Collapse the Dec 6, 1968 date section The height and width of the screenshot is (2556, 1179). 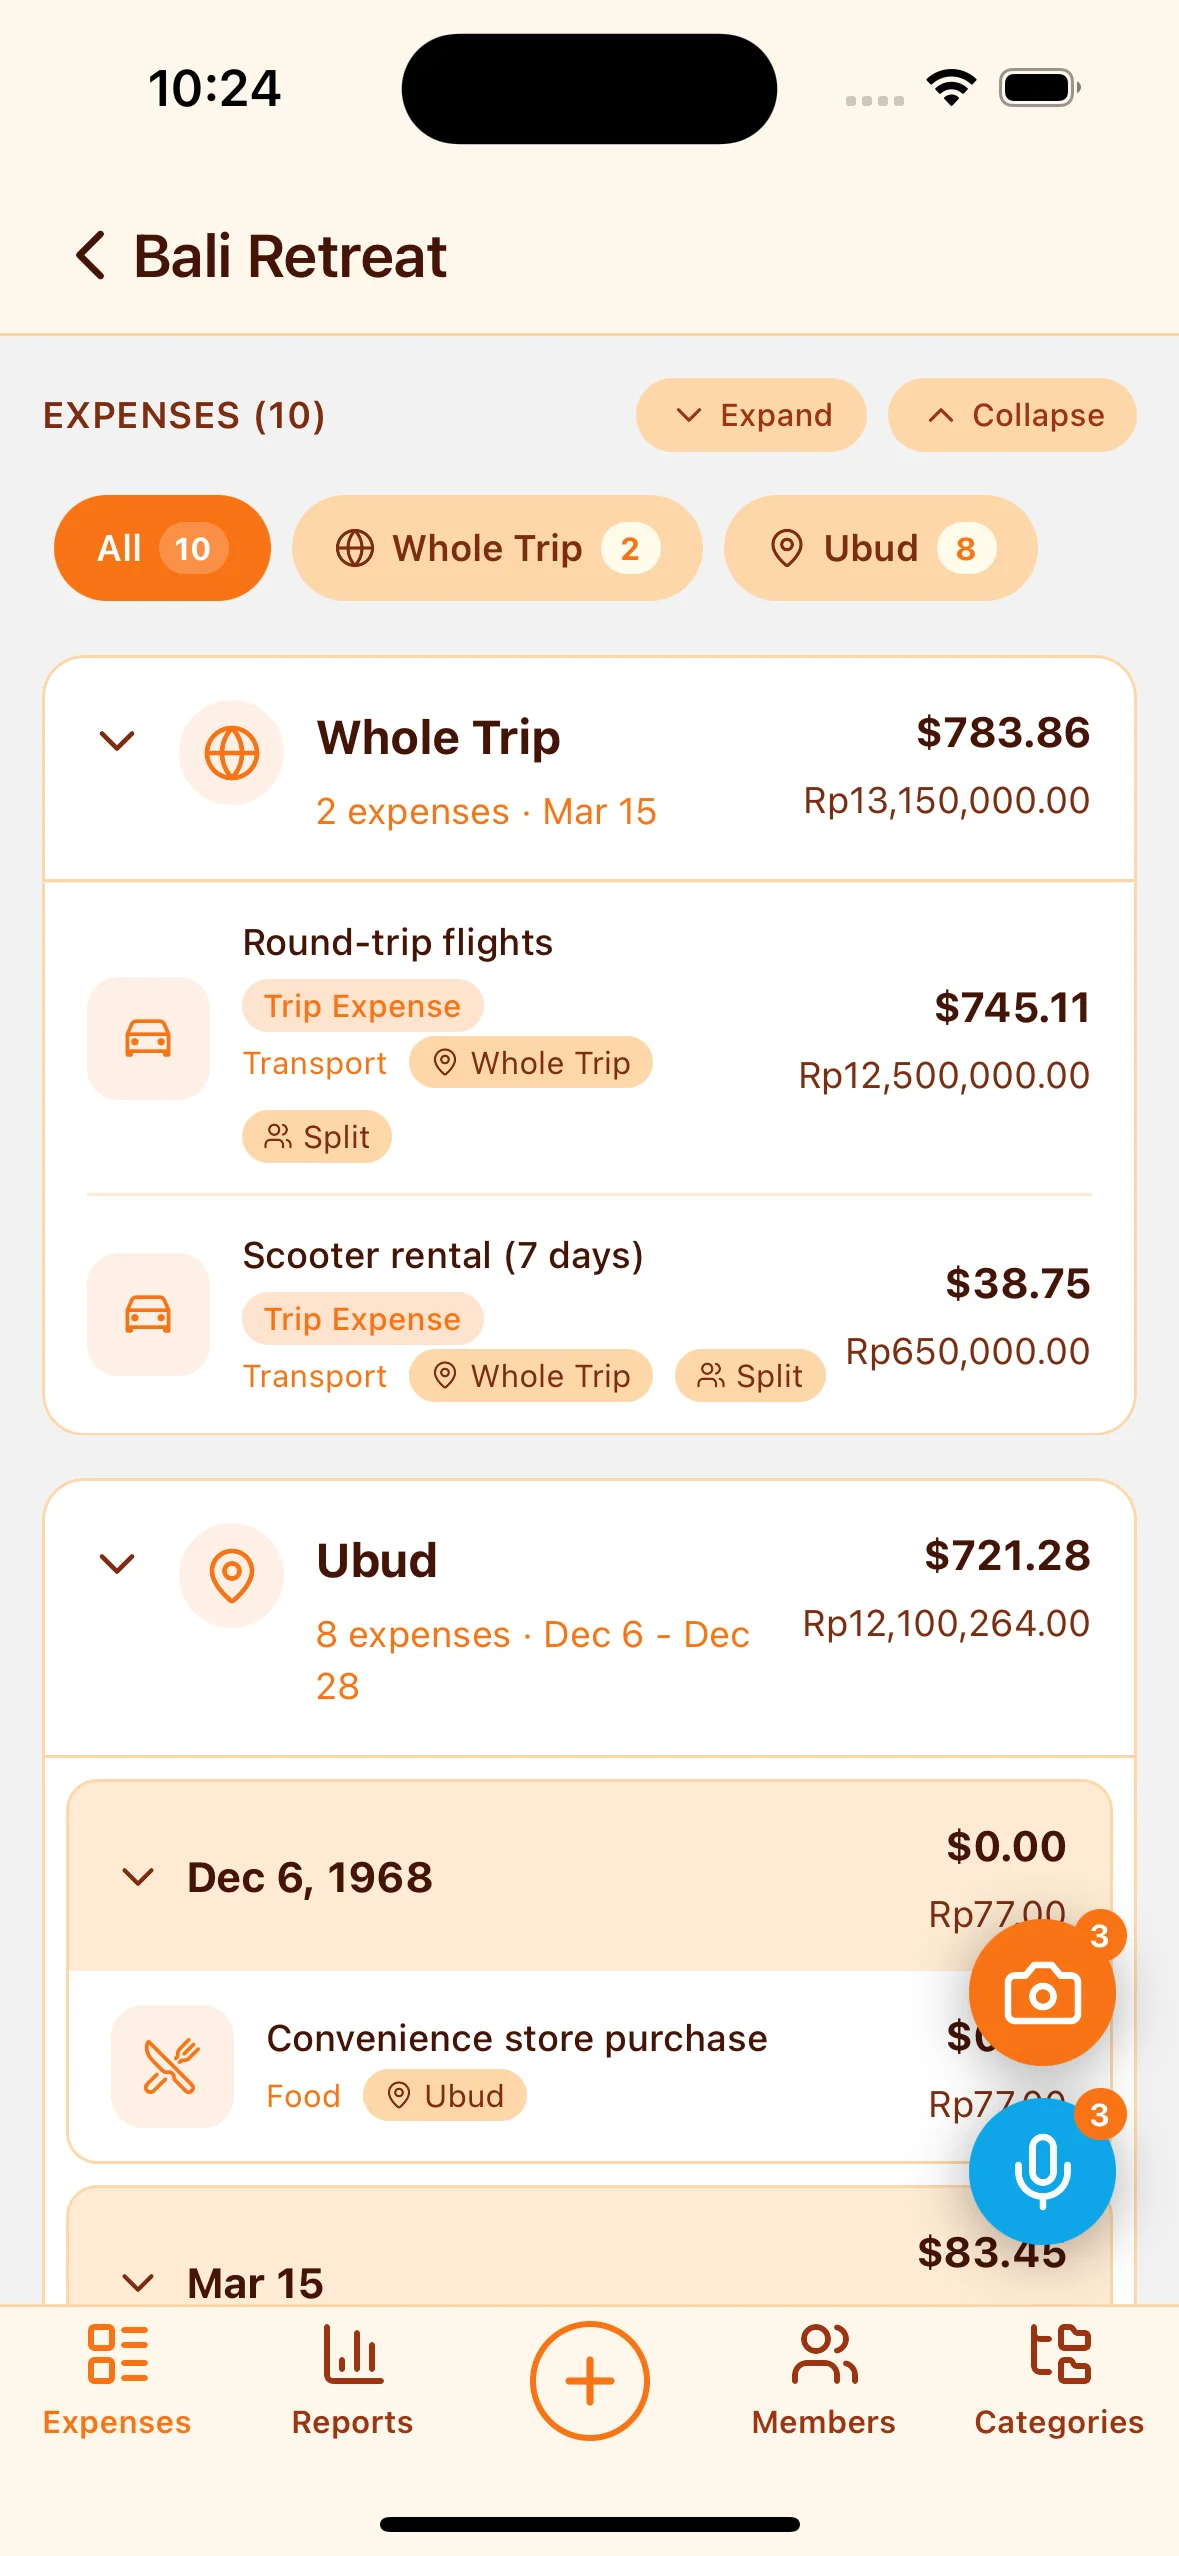[138, 1877]
